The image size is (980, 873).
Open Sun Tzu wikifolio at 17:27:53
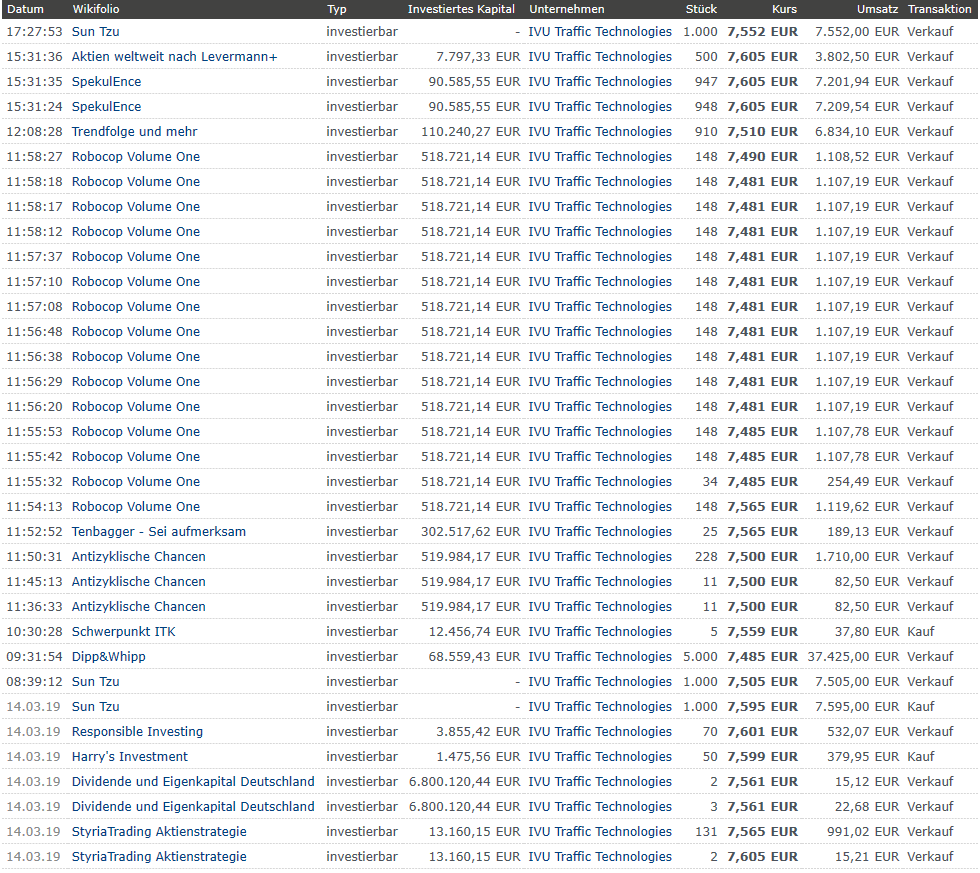(x=96, y=32)
